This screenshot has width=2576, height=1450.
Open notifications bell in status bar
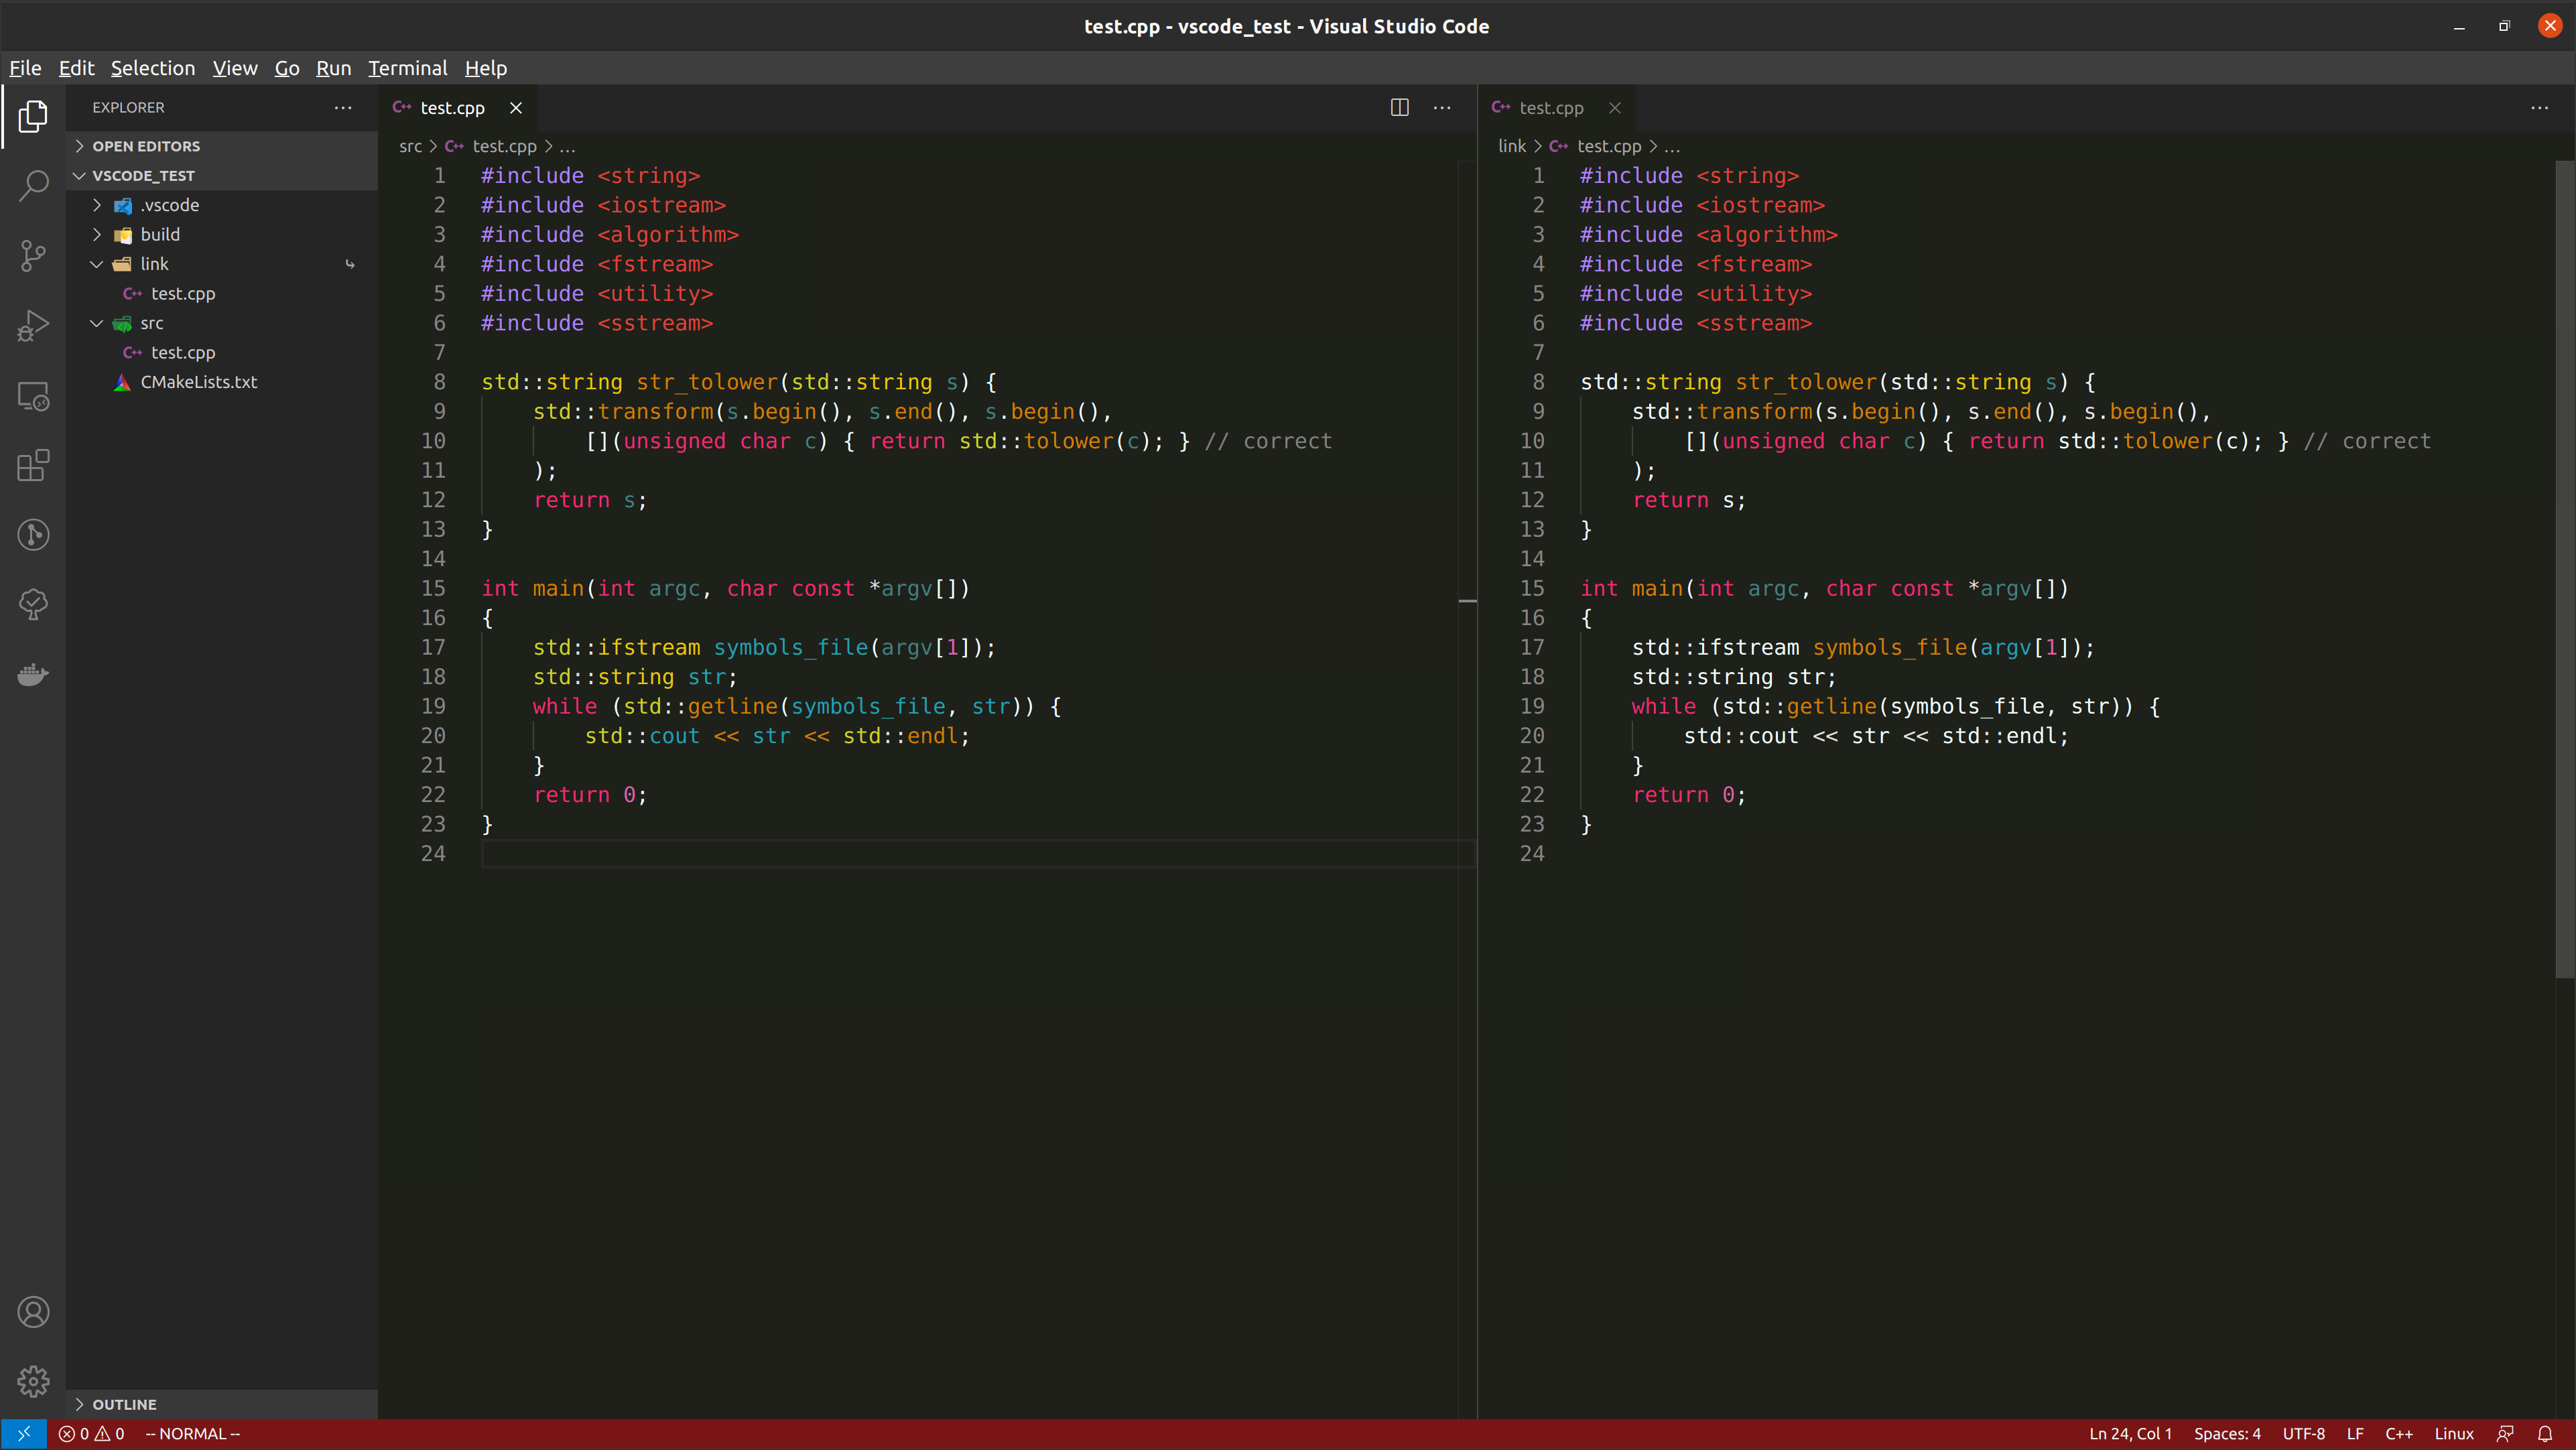[2545, 1434]
